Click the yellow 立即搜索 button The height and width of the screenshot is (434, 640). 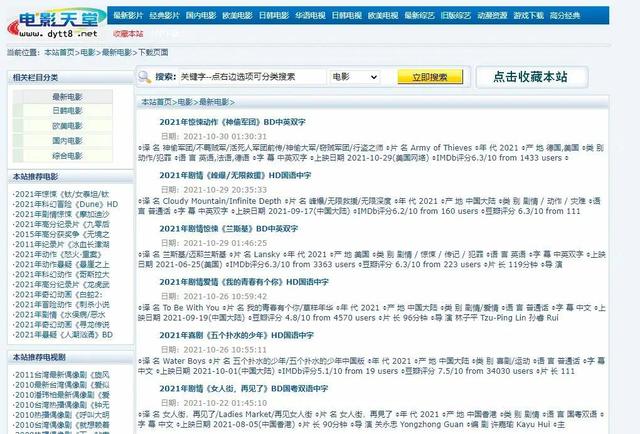(430, 77)
